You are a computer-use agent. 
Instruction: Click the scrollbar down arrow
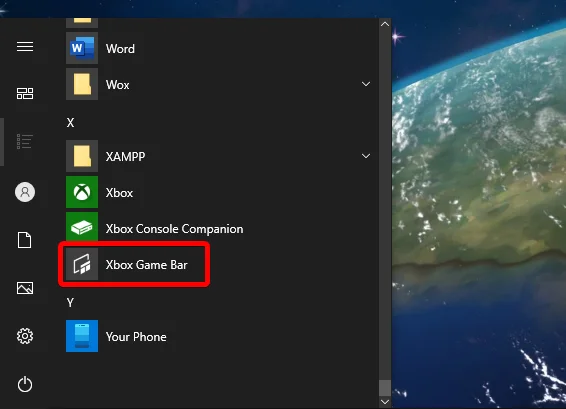coord(385,402)
